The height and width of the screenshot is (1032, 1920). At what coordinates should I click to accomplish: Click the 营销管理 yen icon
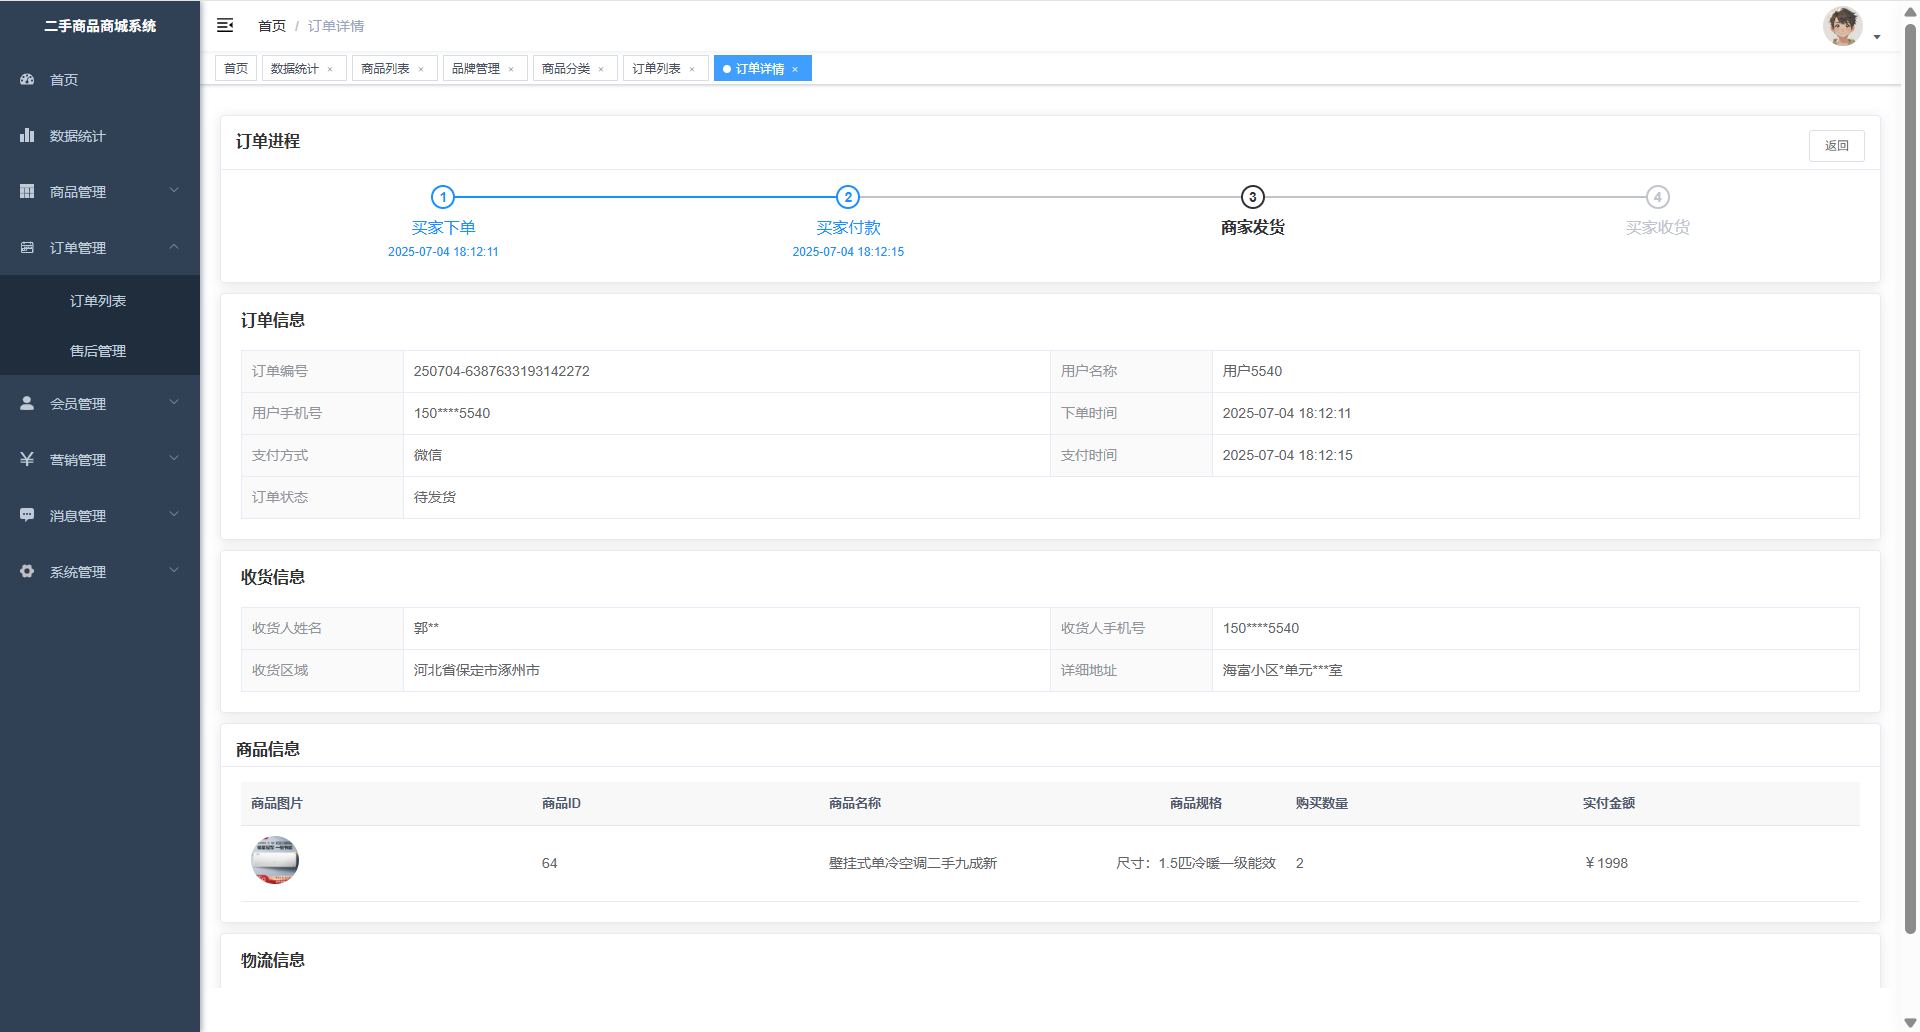27,459
